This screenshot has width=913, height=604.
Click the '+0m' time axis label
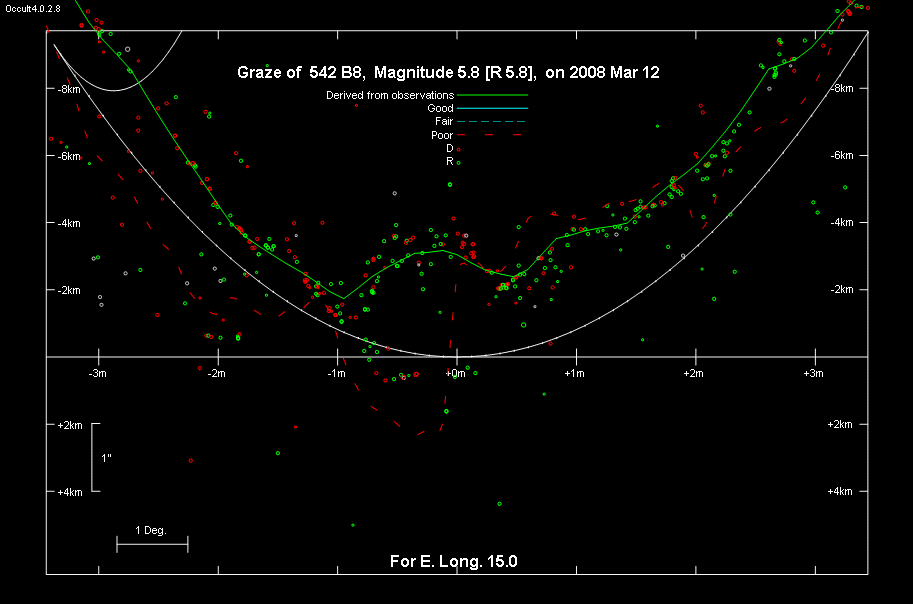(x=455, y=373)
